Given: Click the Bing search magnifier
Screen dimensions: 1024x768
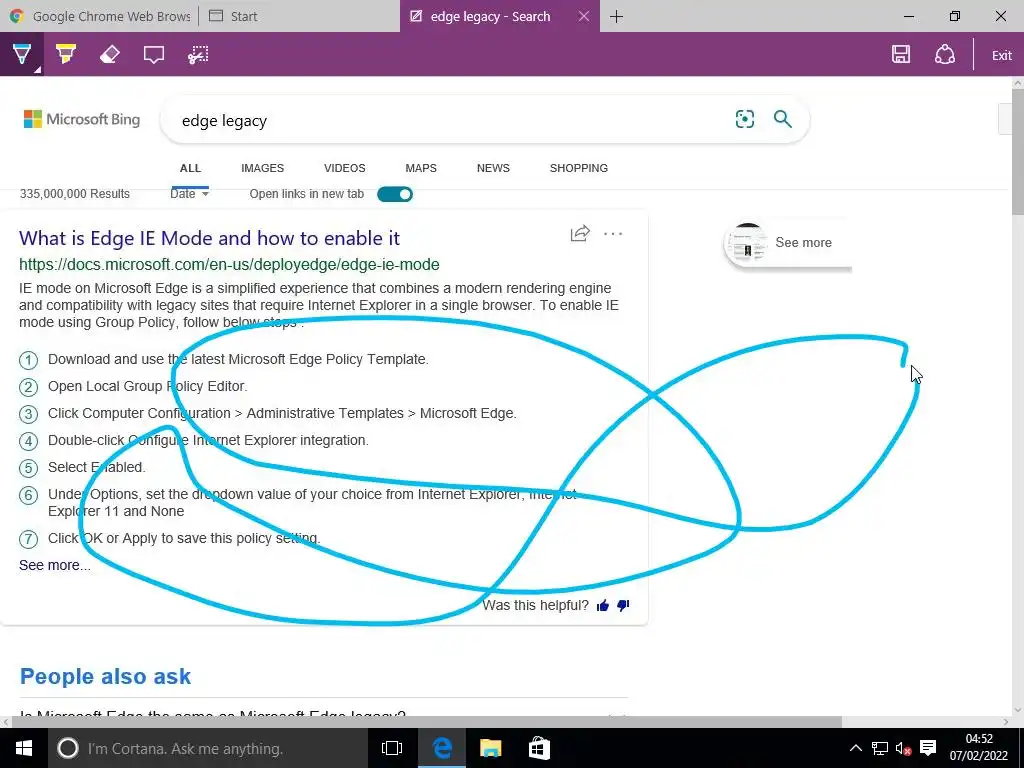Looking at the screenshot, I should pyautogui.click(x=782, y=119).
